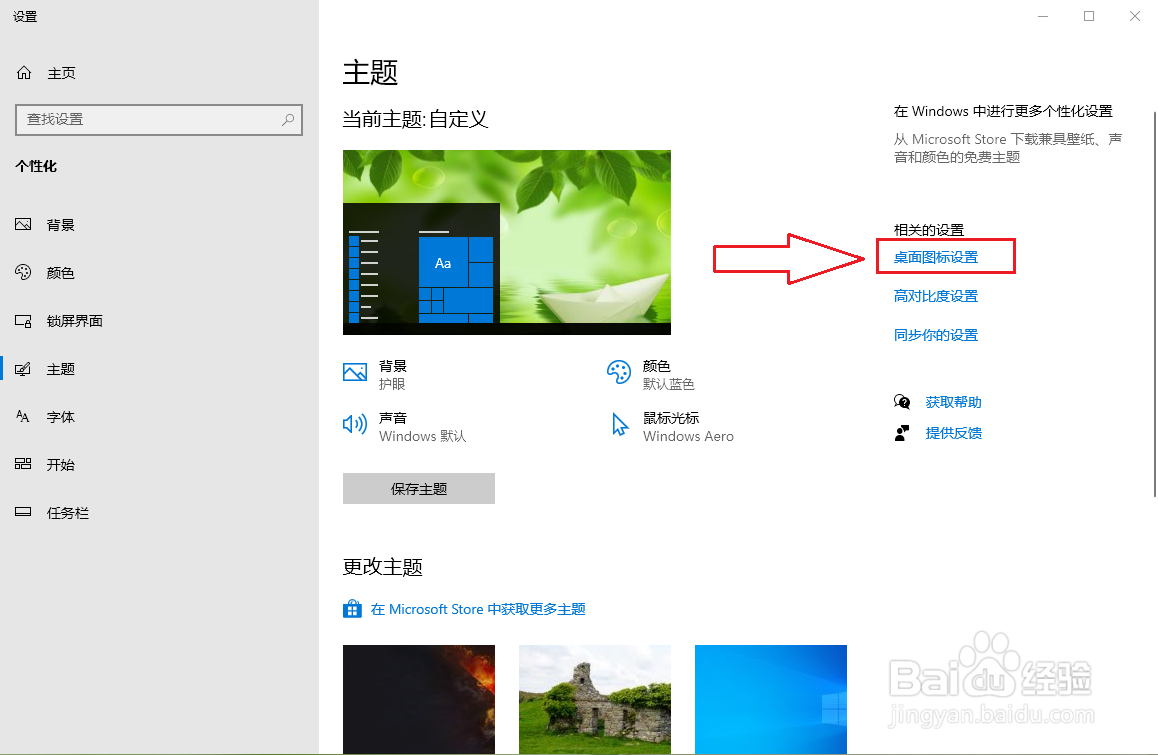Click the vertical scrollbar on the right

point(1154,304)
